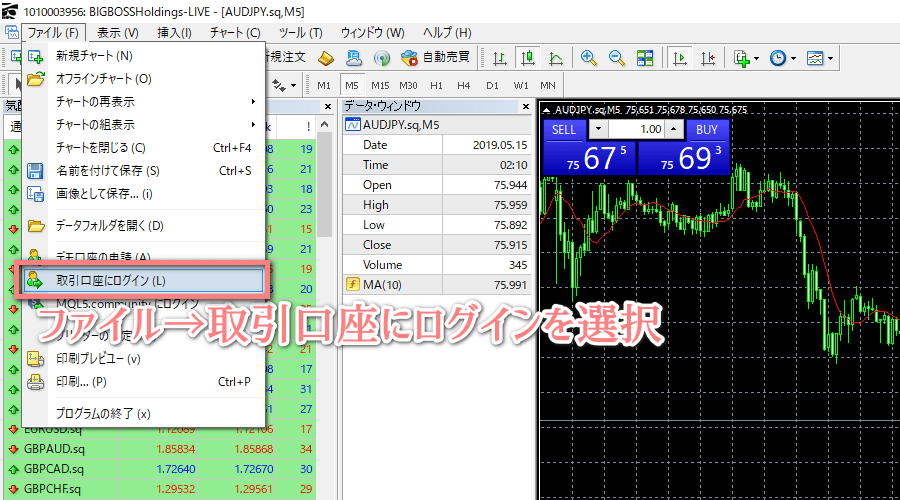Click the BUY button on chart
This screenshot has height=500, width=900.
707,130
